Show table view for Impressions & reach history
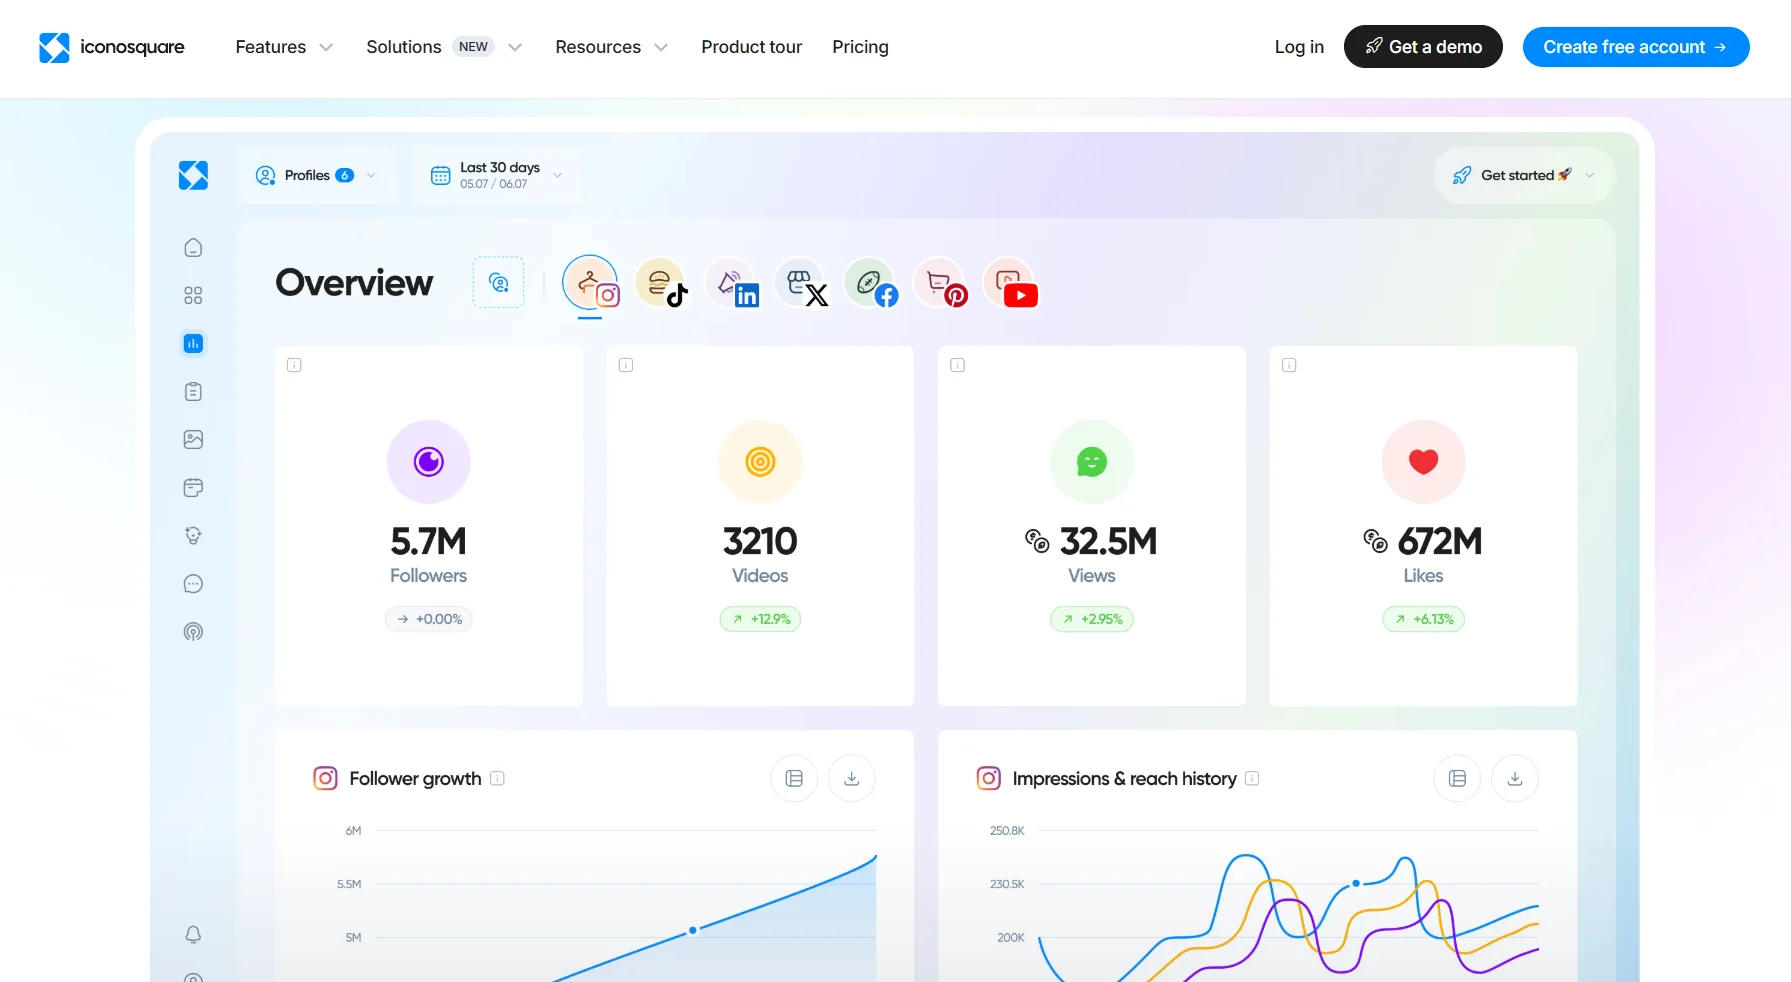The height and width of the screenshot is (982, 1791). point(1457,779)
